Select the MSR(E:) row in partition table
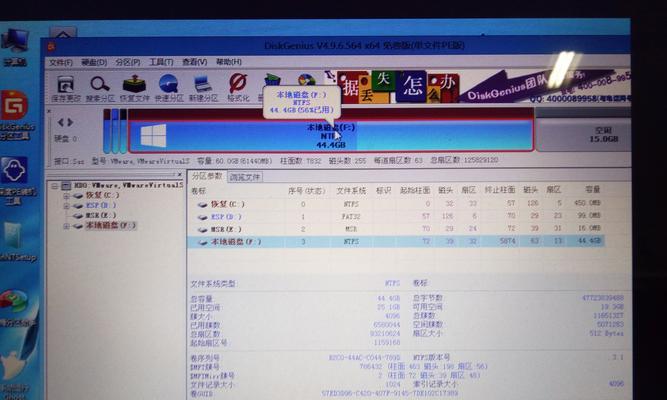 (x=396, y=229)
